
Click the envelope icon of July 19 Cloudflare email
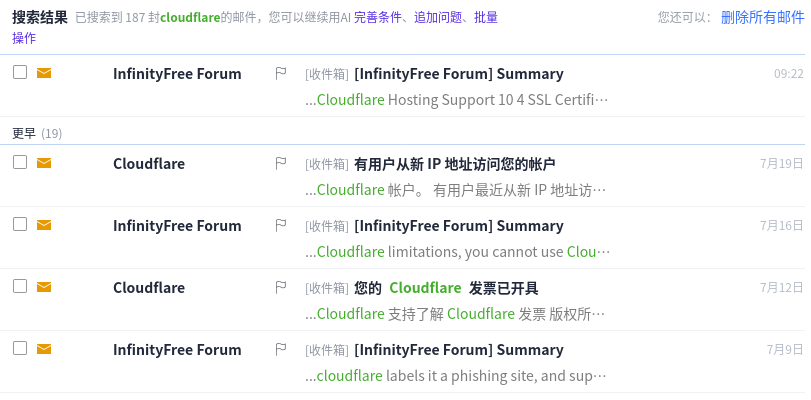tap(44, 163)
